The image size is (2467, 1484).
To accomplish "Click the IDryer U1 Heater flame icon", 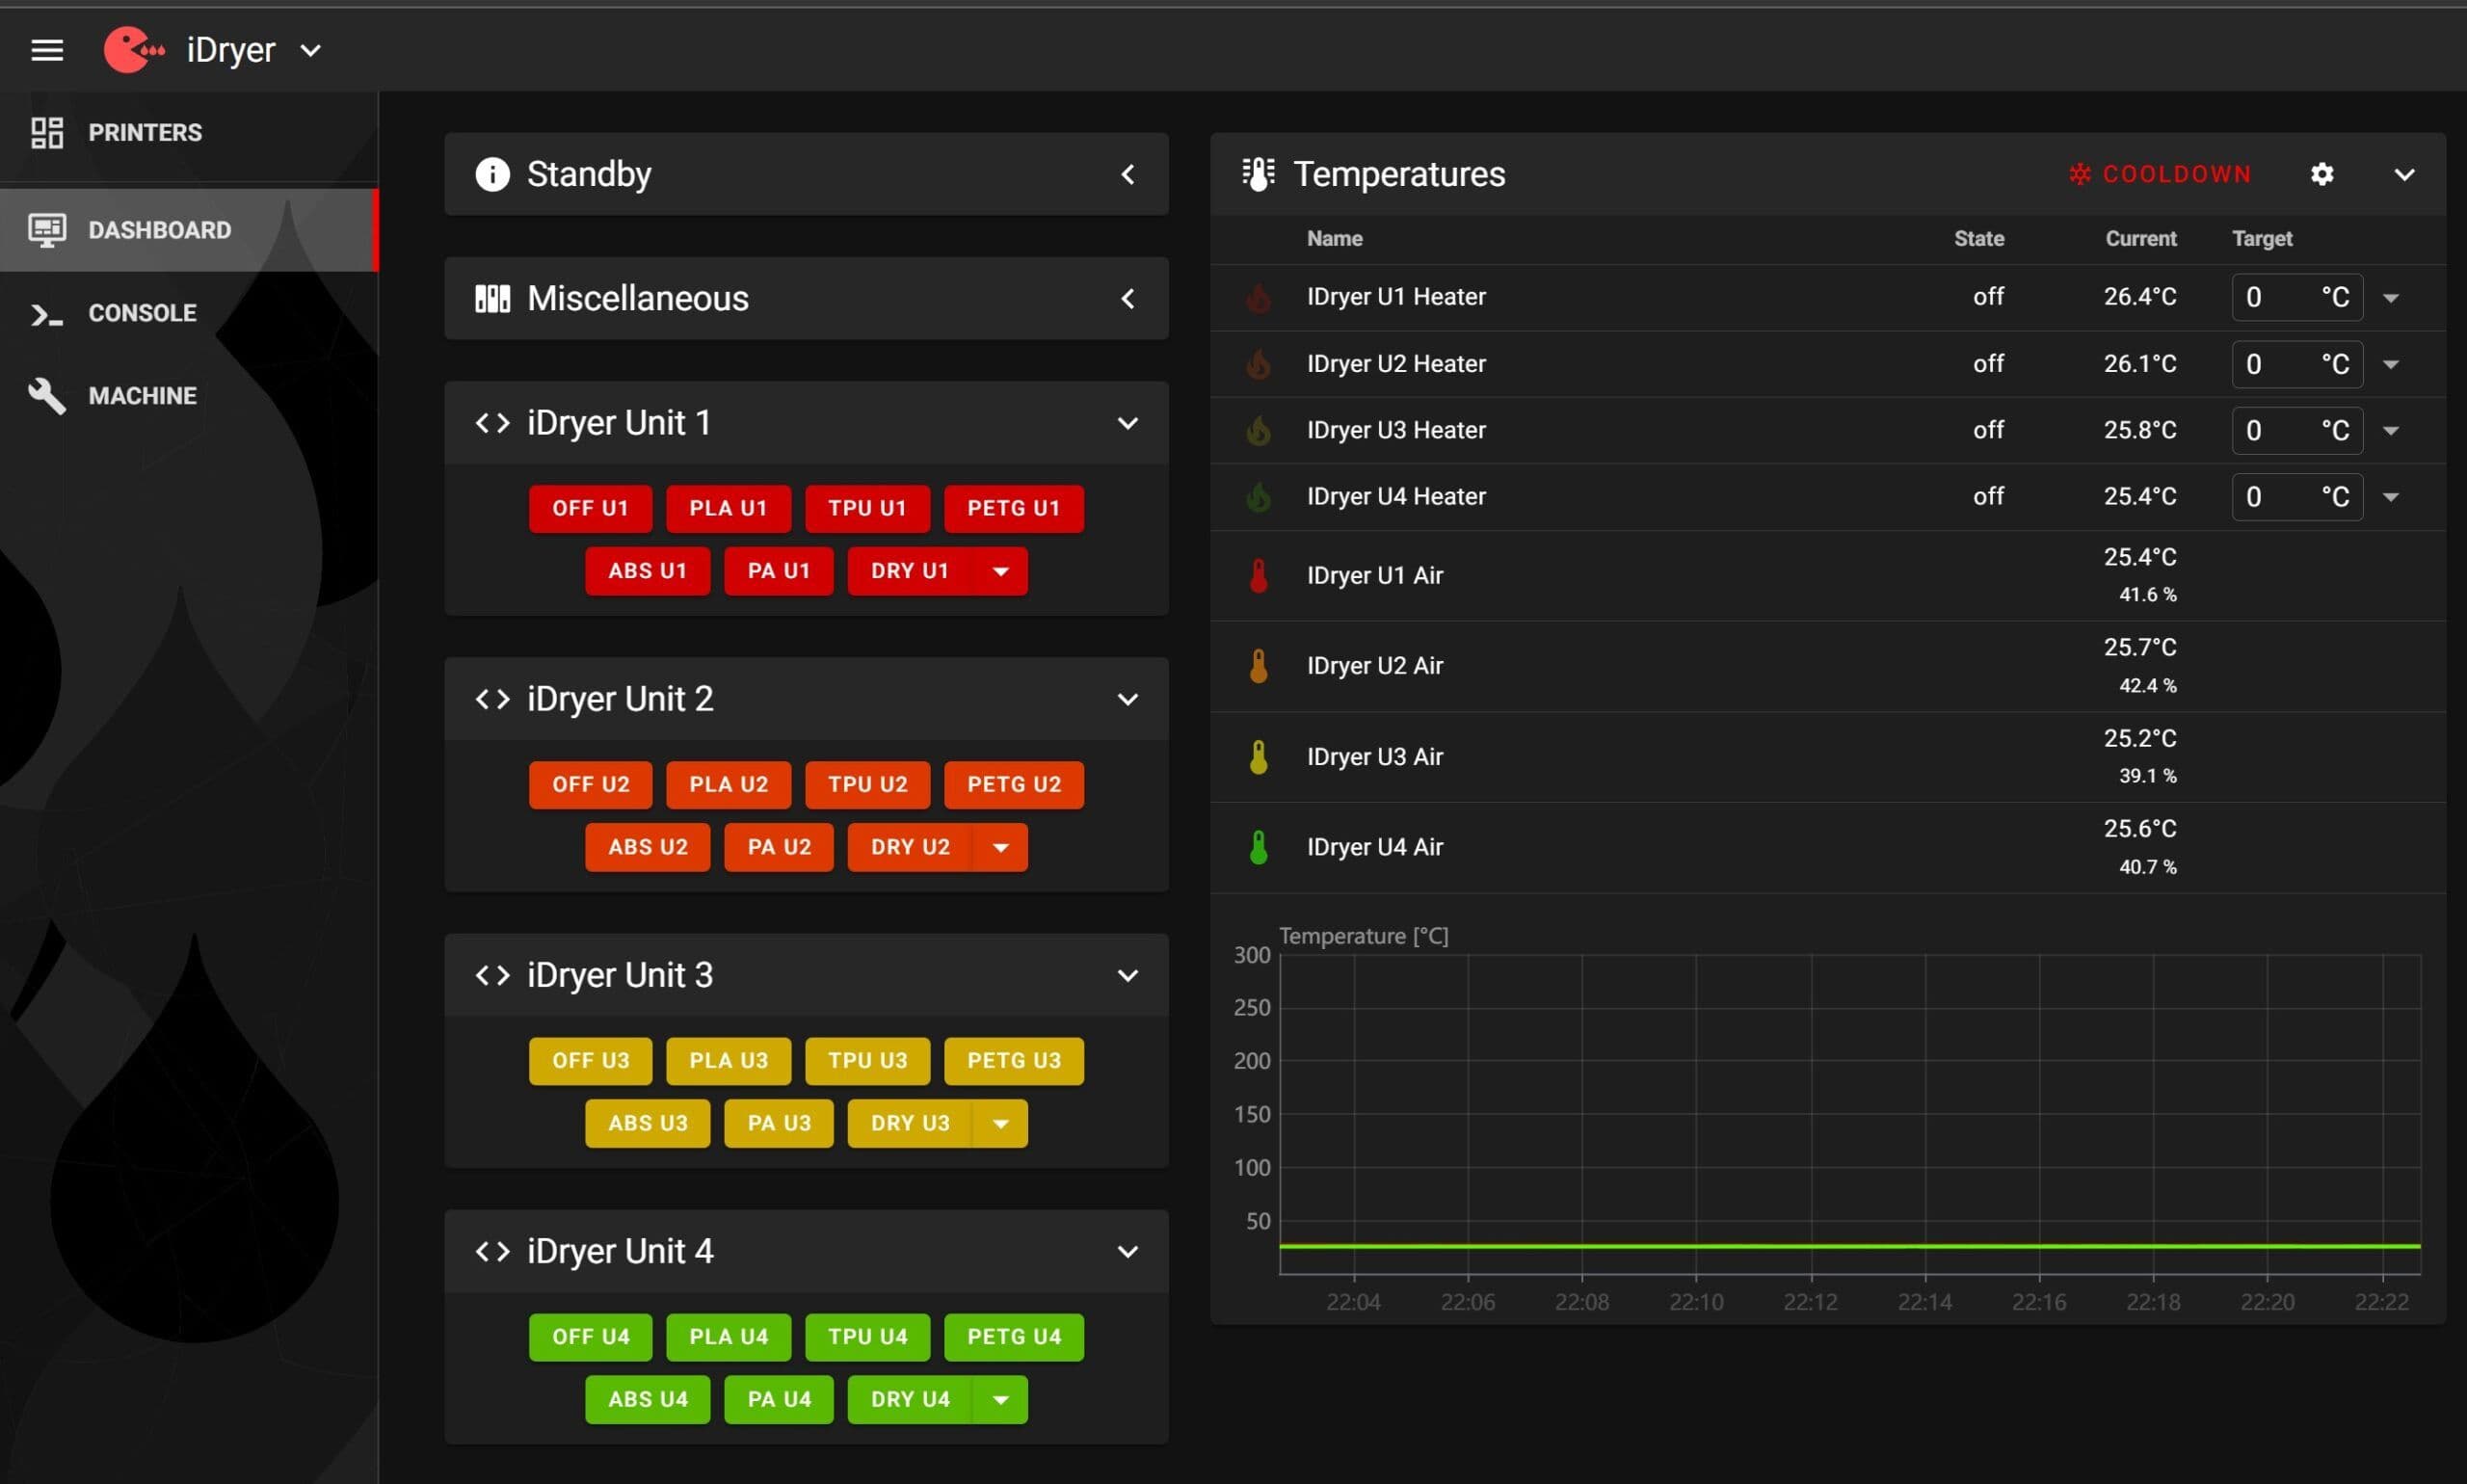I will tap(1259, 297).
